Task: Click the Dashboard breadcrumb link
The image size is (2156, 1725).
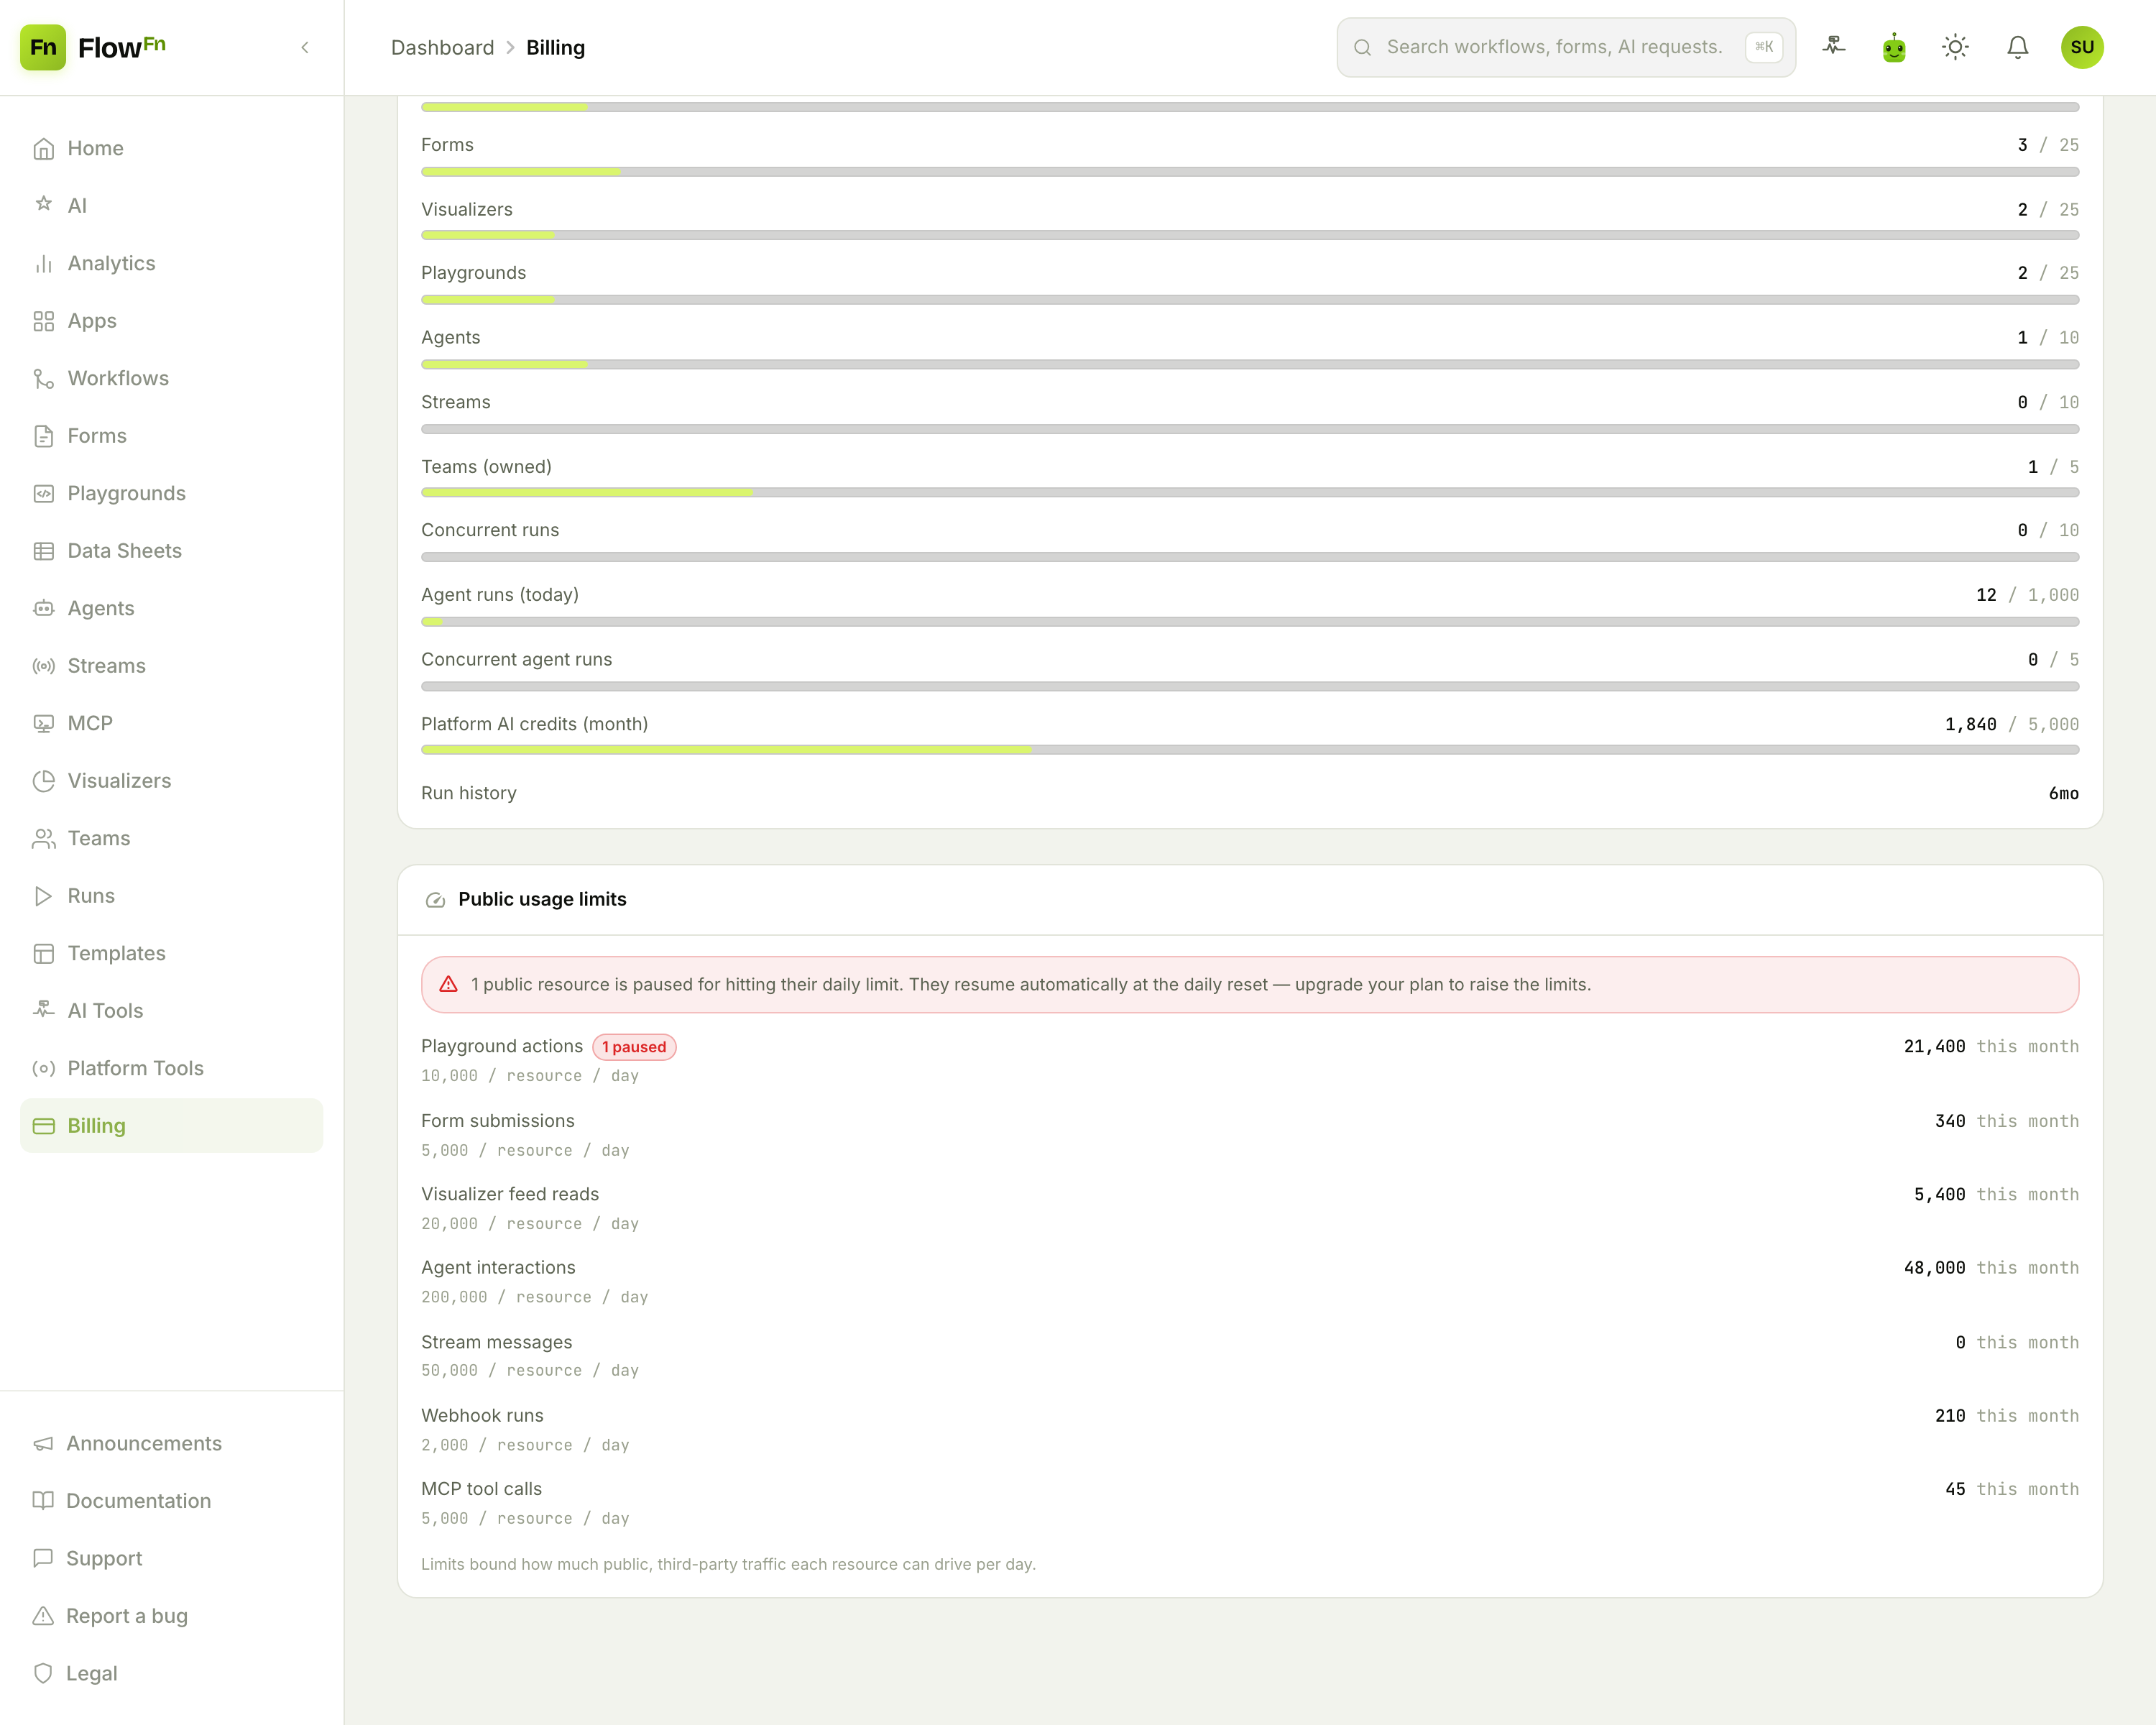Action: 442,47
